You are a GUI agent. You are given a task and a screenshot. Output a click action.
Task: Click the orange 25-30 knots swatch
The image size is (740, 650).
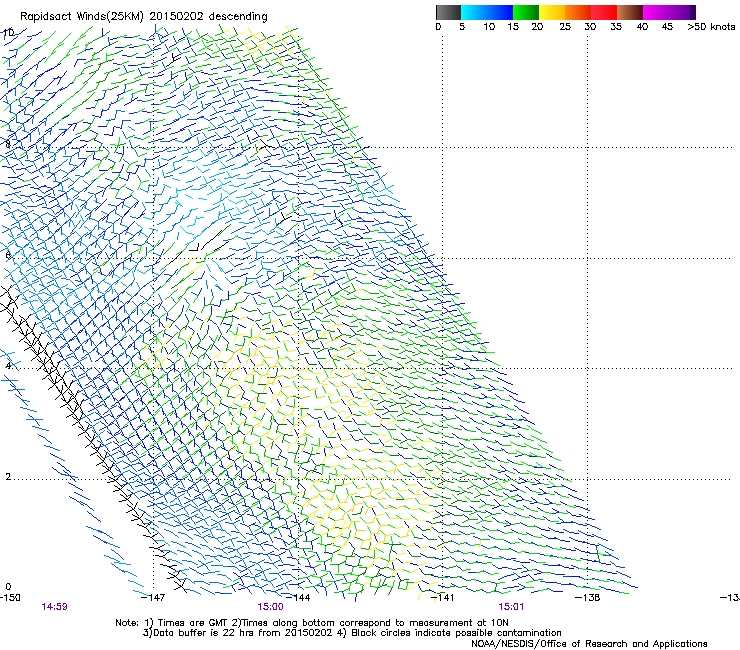click(x=578, y=12)
